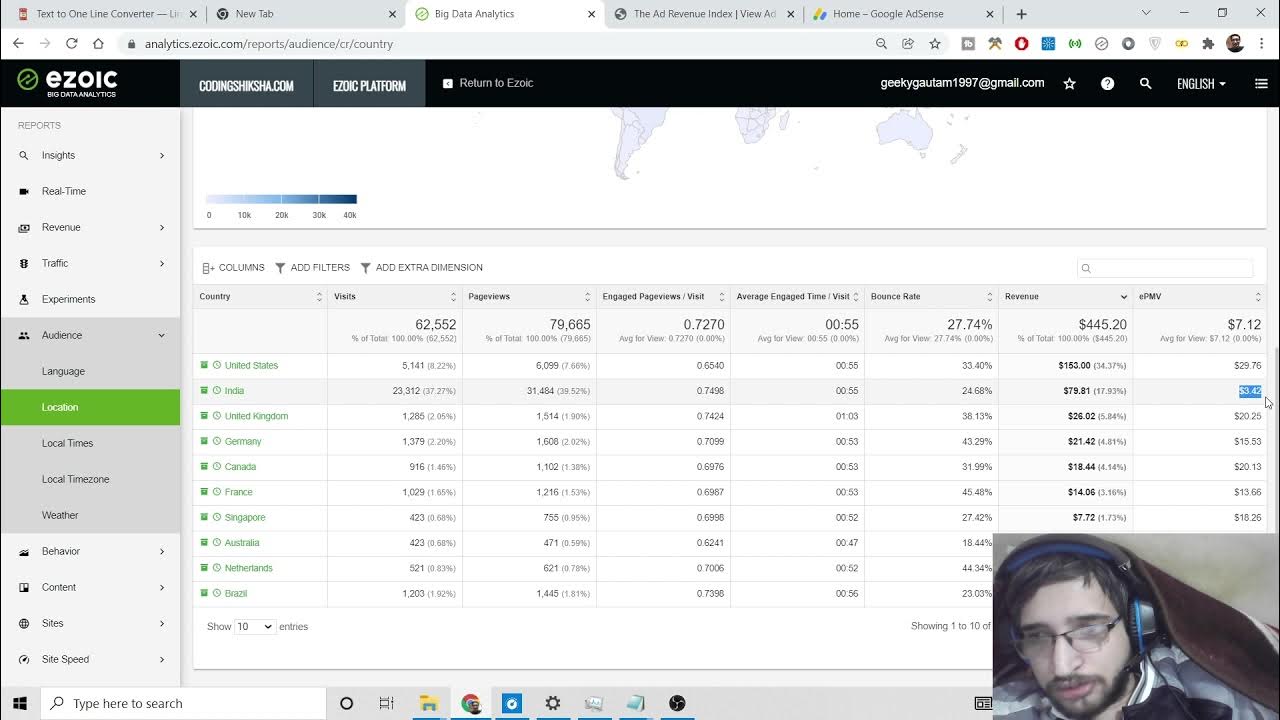The height and width of the screenshot is (720, 1280).
Task: Click the table search input field
Action: (1166, 268)
